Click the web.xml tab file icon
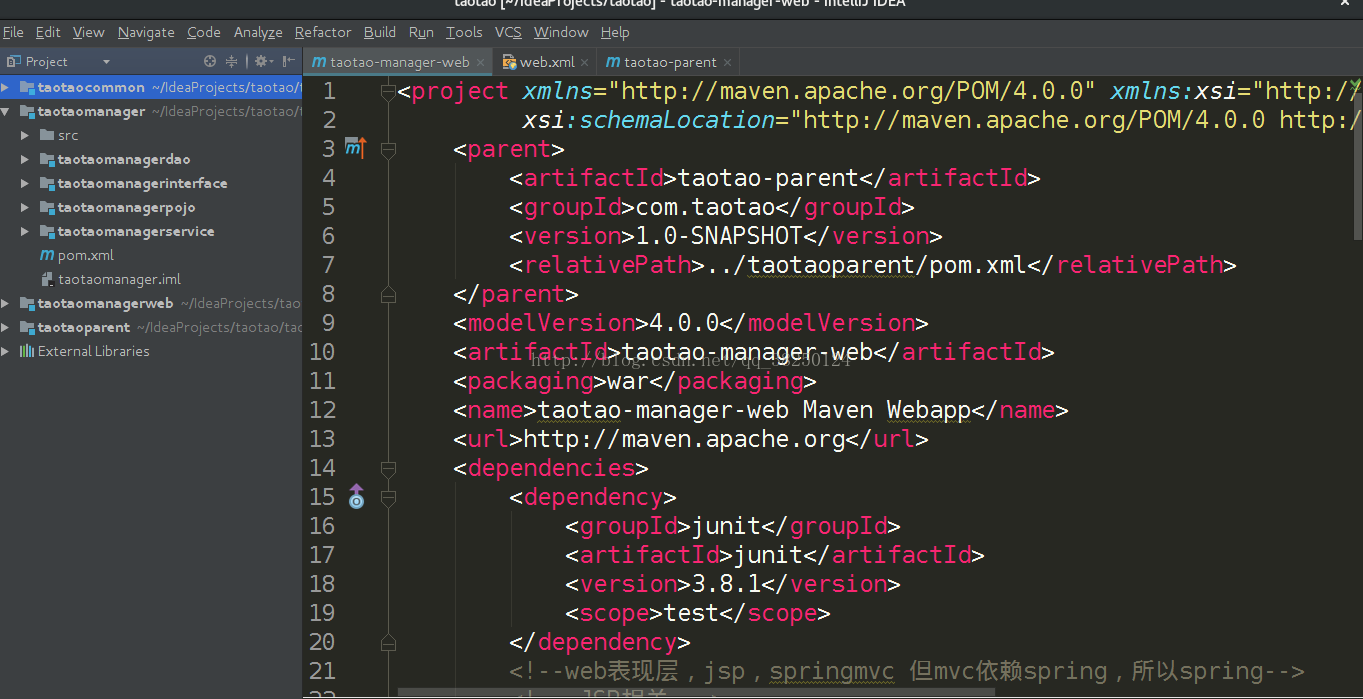Viewport: 1363px width, 699px height. [x=509, y=62]
